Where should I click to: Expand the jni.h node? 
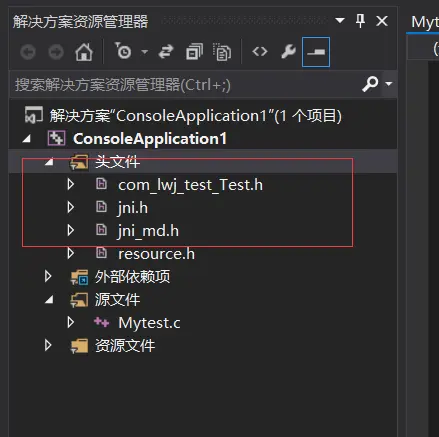coord(71,207)
